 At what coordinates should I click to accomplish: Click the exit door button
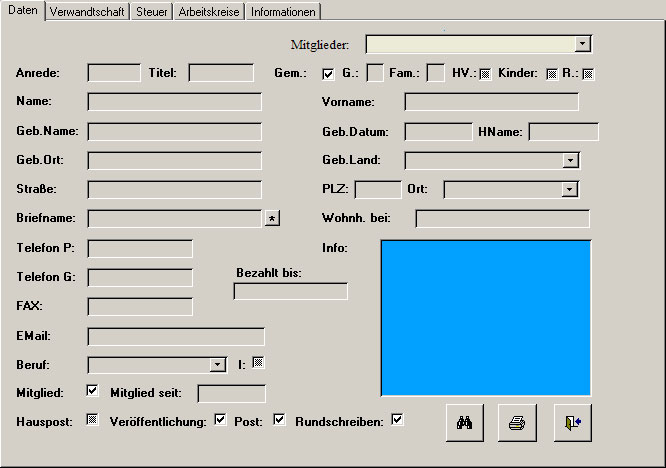[573, 423]
